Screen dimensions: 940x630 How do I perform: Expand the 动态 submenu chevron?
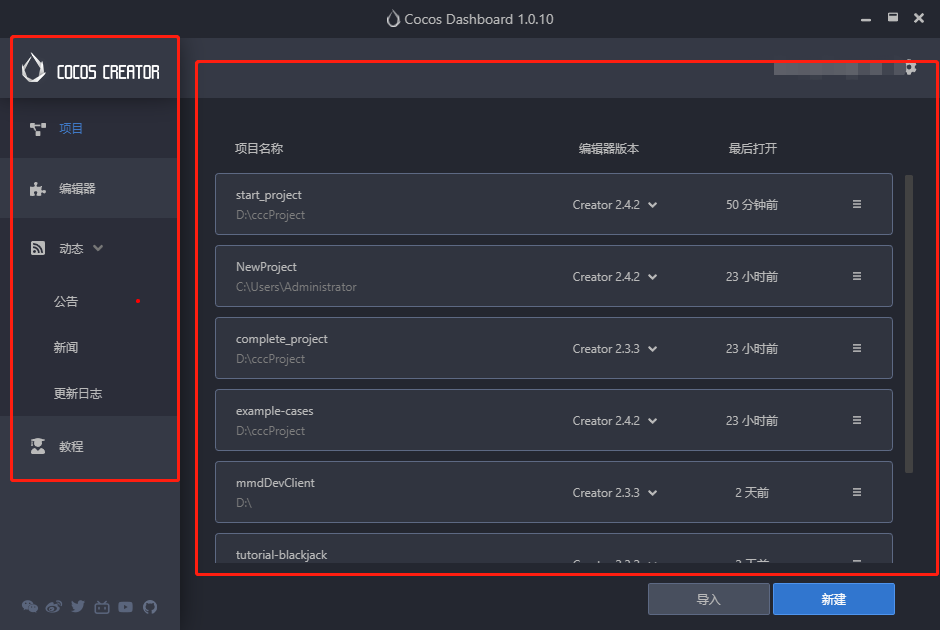click(98, 248)
